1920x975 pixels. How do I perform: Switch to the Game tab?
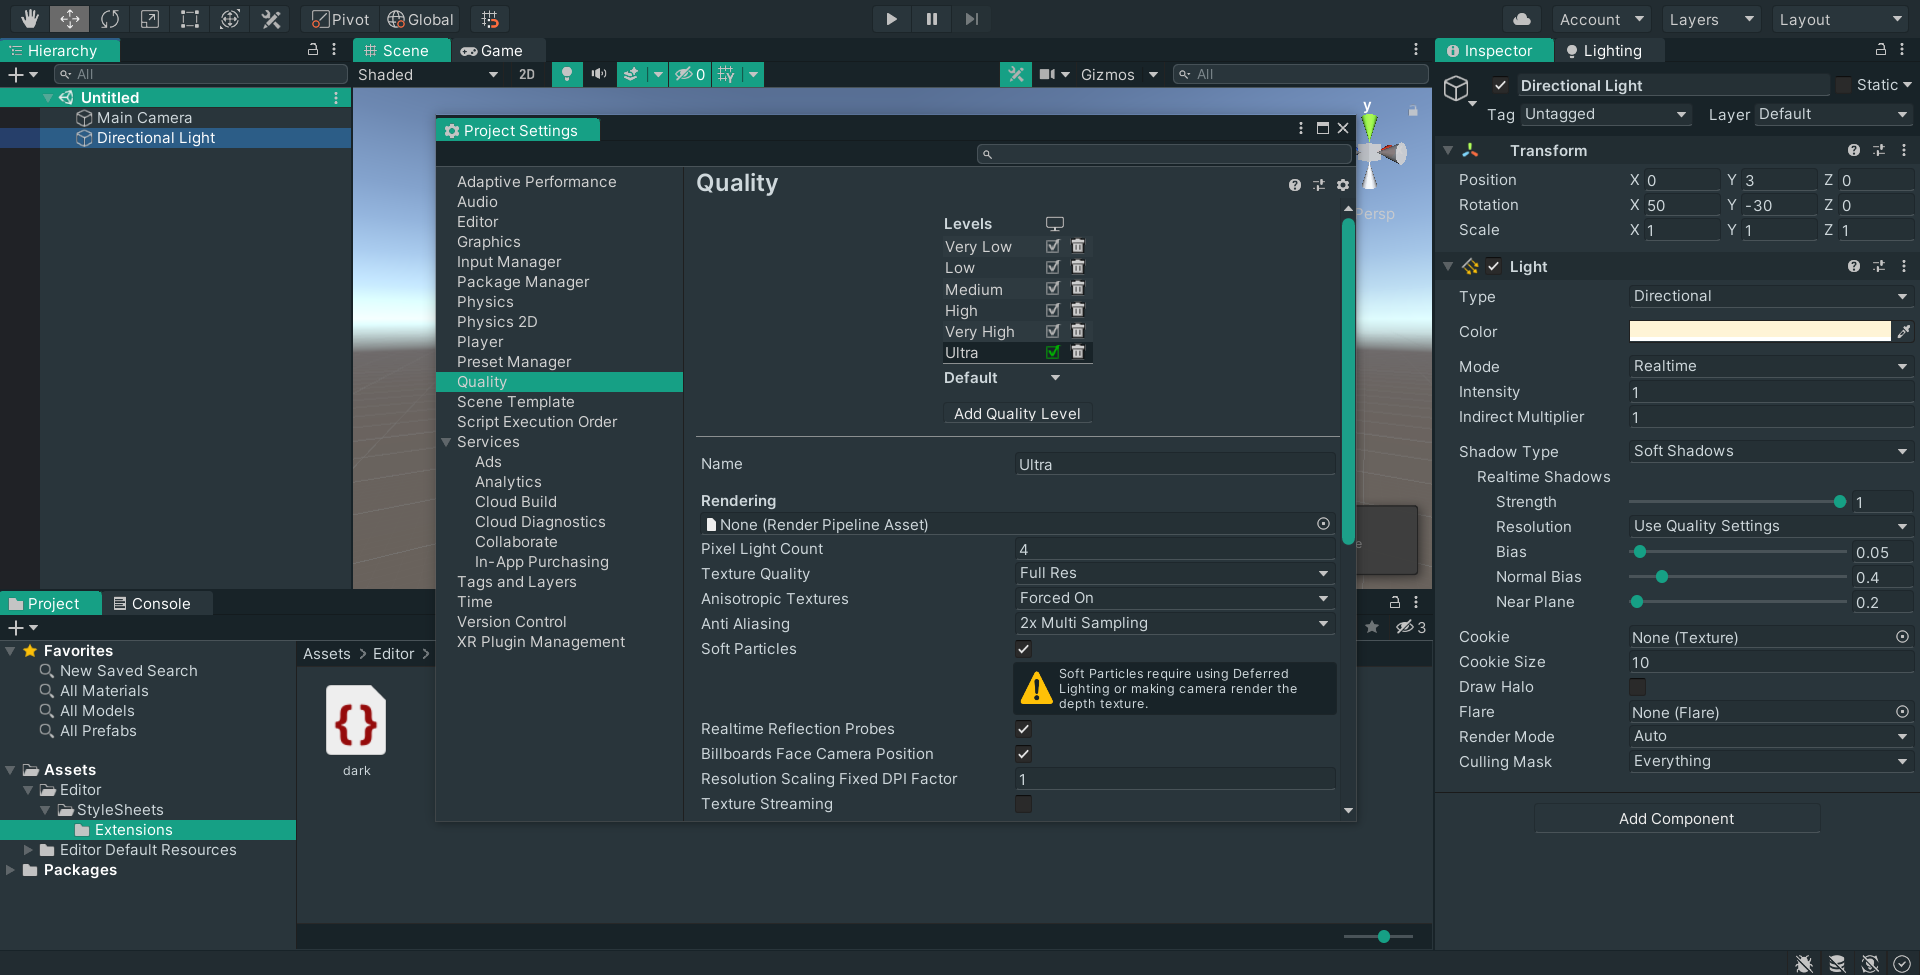496,50
